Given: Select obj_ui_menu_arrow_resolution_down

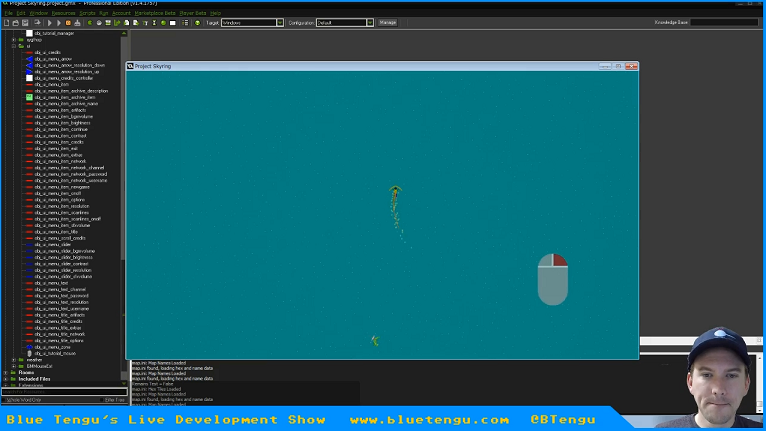Looking at the screenshot, I should pos(69,65).
